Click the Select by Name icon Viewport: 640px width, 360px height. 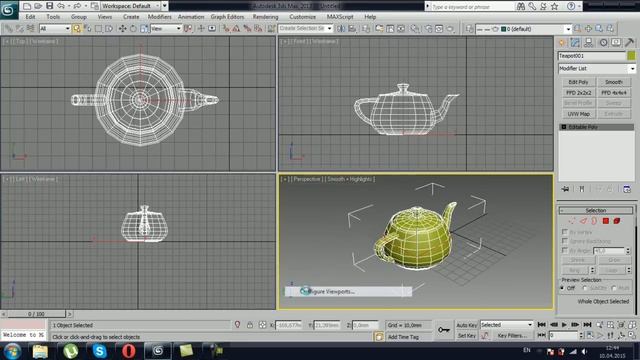(x=87, y=29)
